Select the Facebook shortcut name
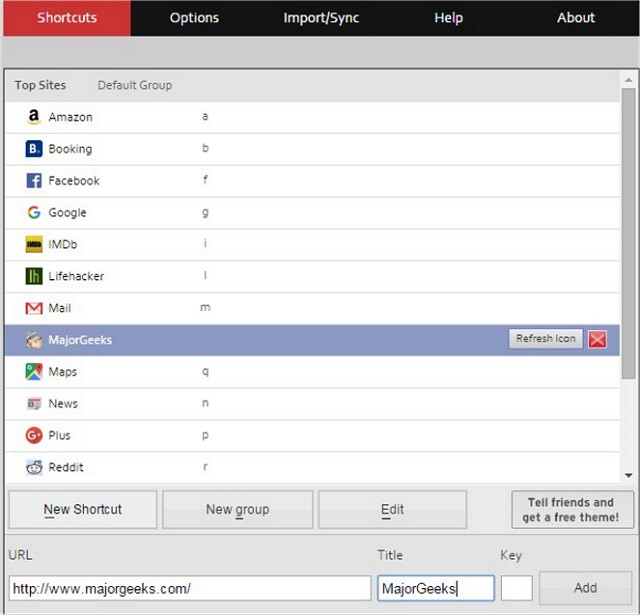 pos(74,181)
